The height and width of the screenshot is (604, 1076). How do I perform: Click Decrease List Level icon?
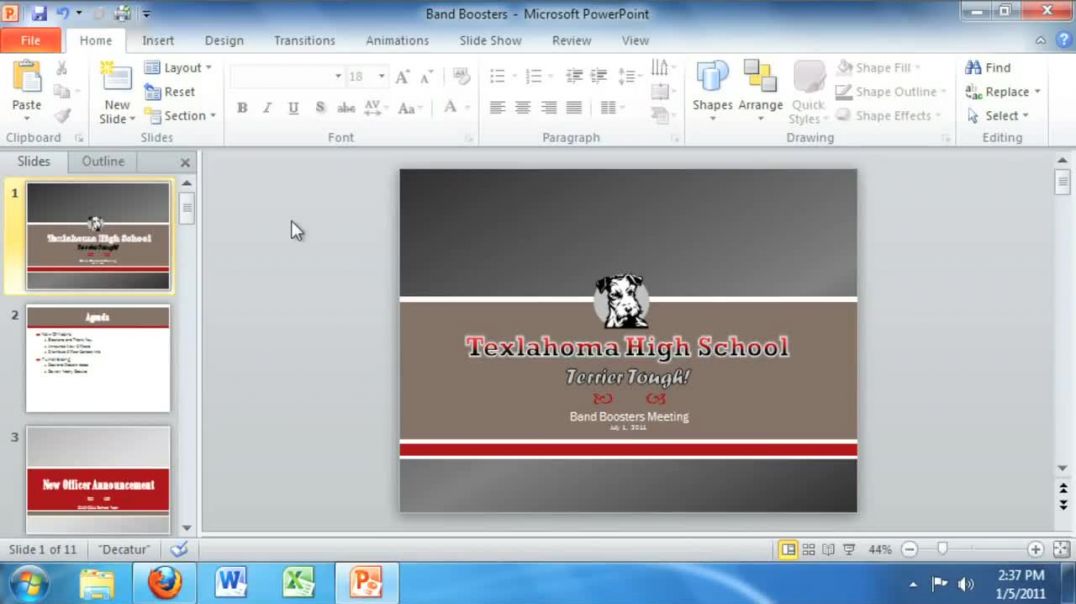point(574,76)
